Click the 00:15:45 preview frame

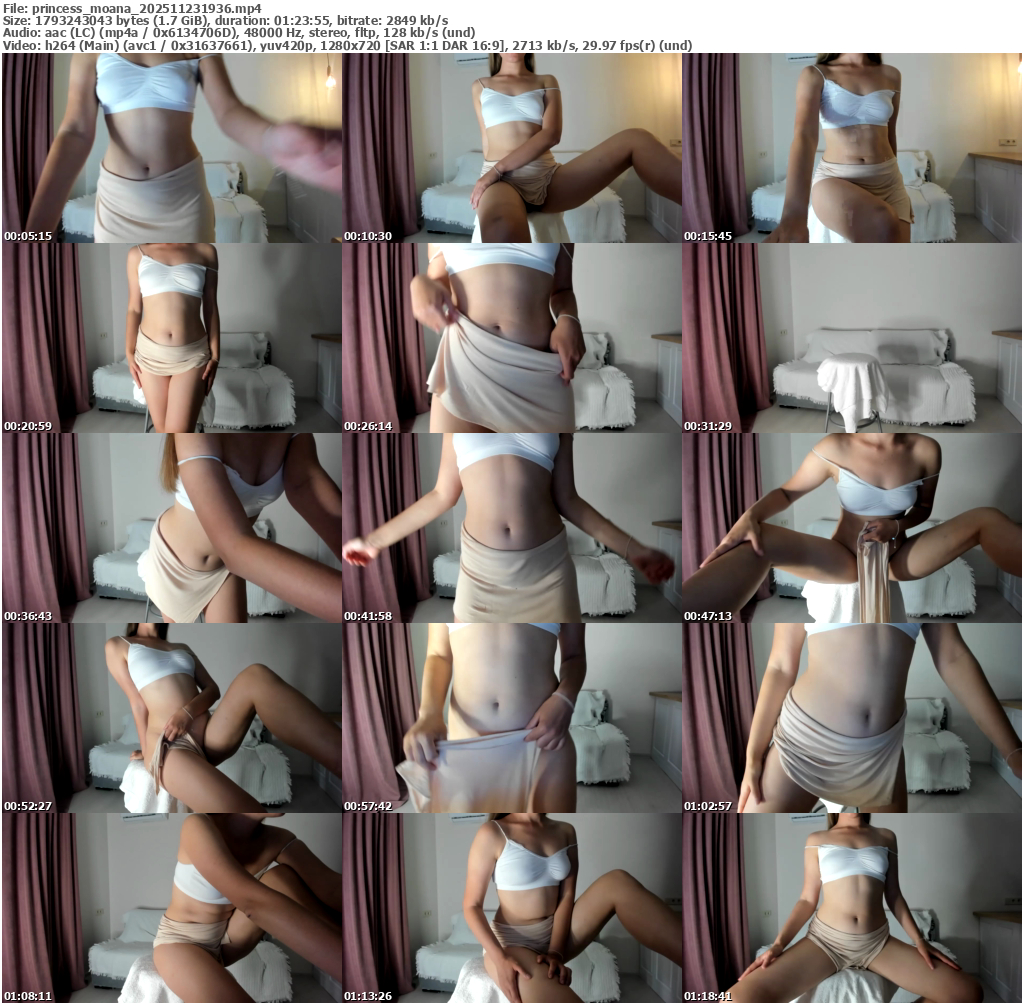[852, 148]
